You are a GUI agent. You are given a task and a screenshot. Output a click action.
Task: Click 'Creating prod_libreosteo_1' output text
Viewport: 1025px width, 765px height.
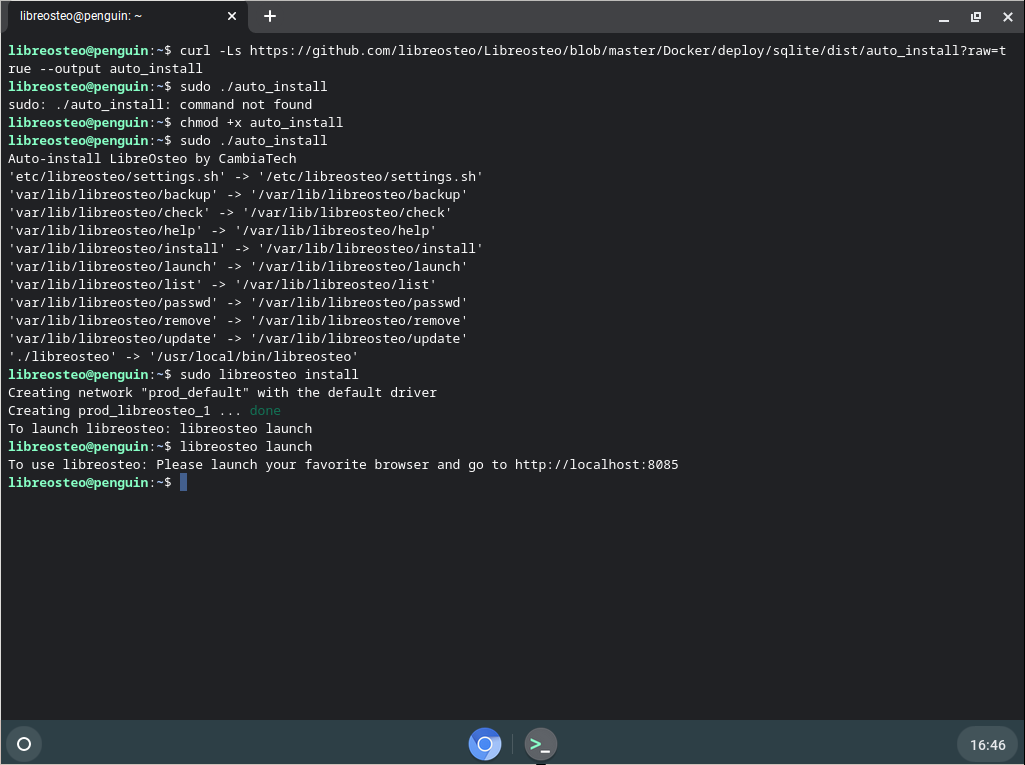[109, 411]
